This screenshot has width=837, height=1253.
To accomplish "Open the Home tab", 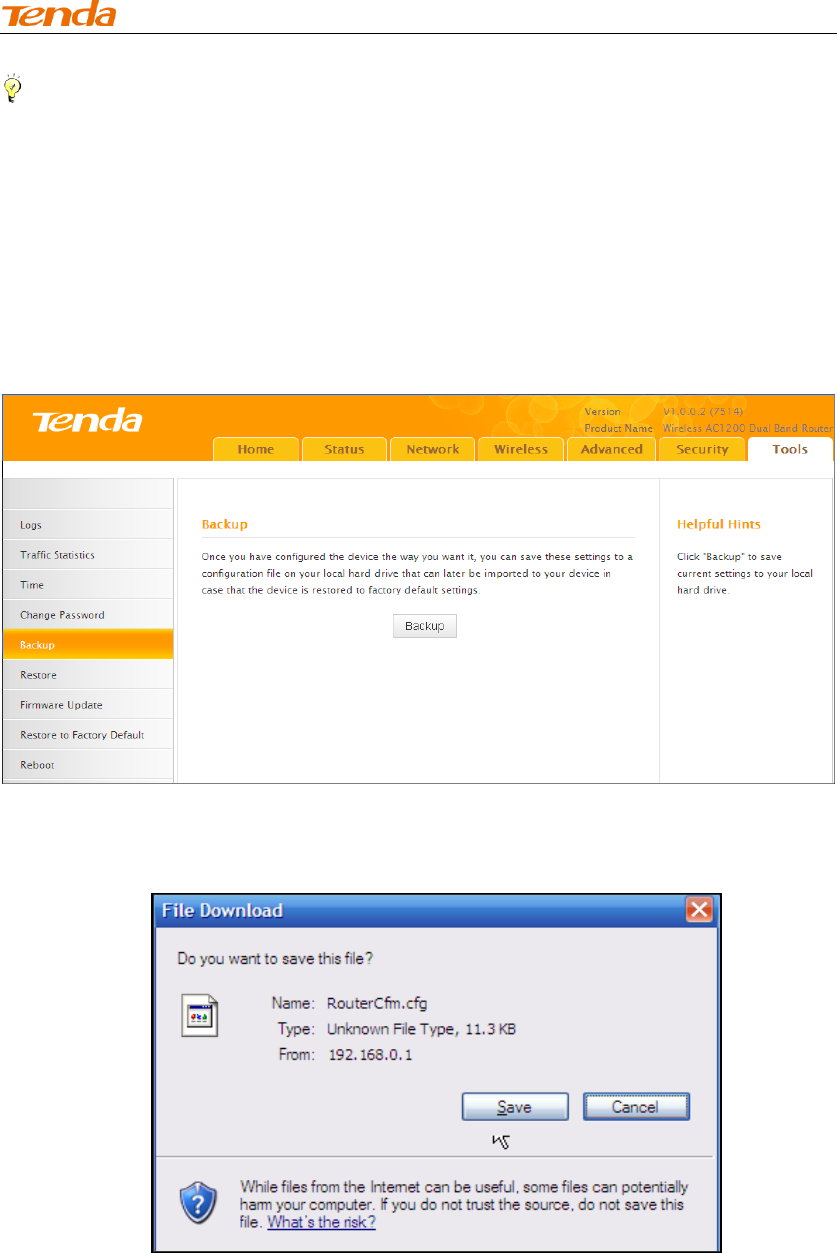I will [x=256, y=449].
